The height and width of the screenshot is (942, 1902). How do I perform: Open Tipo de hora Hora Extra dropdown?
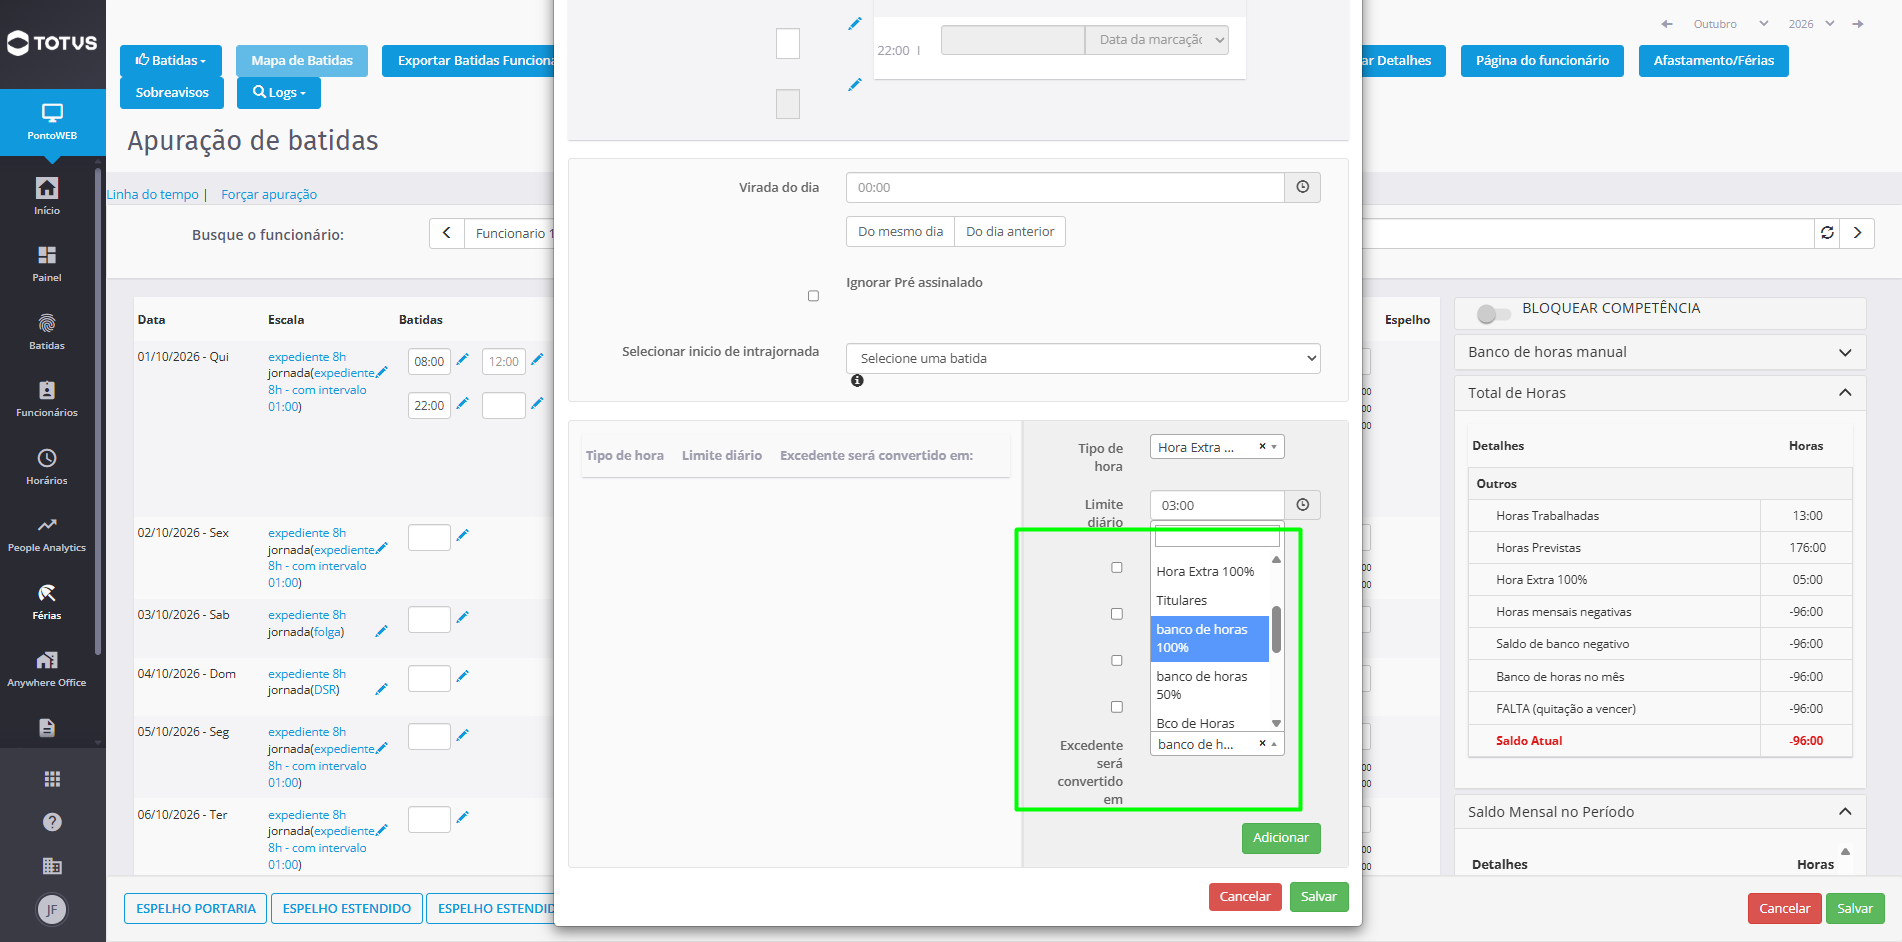1217,447
